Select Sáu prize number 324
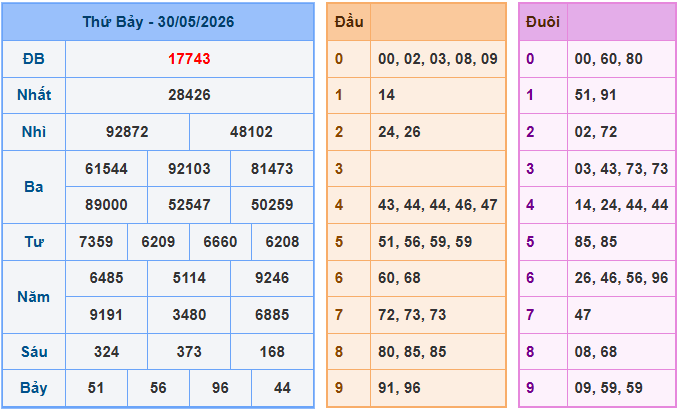The width and height of the screenshot is (678, 411). 106,352
